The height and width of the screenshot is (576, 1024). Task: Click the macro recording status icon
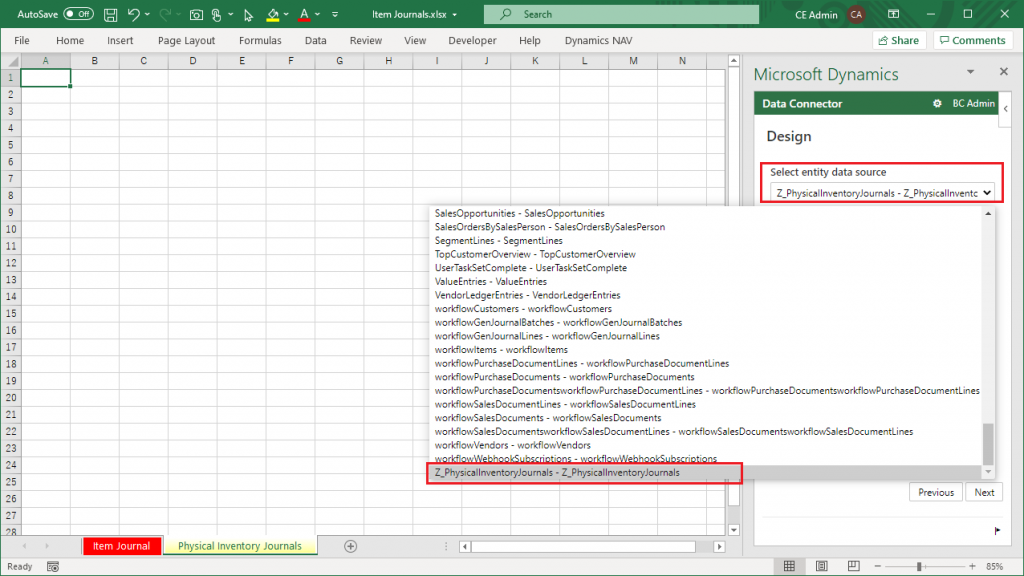(53, 567)
